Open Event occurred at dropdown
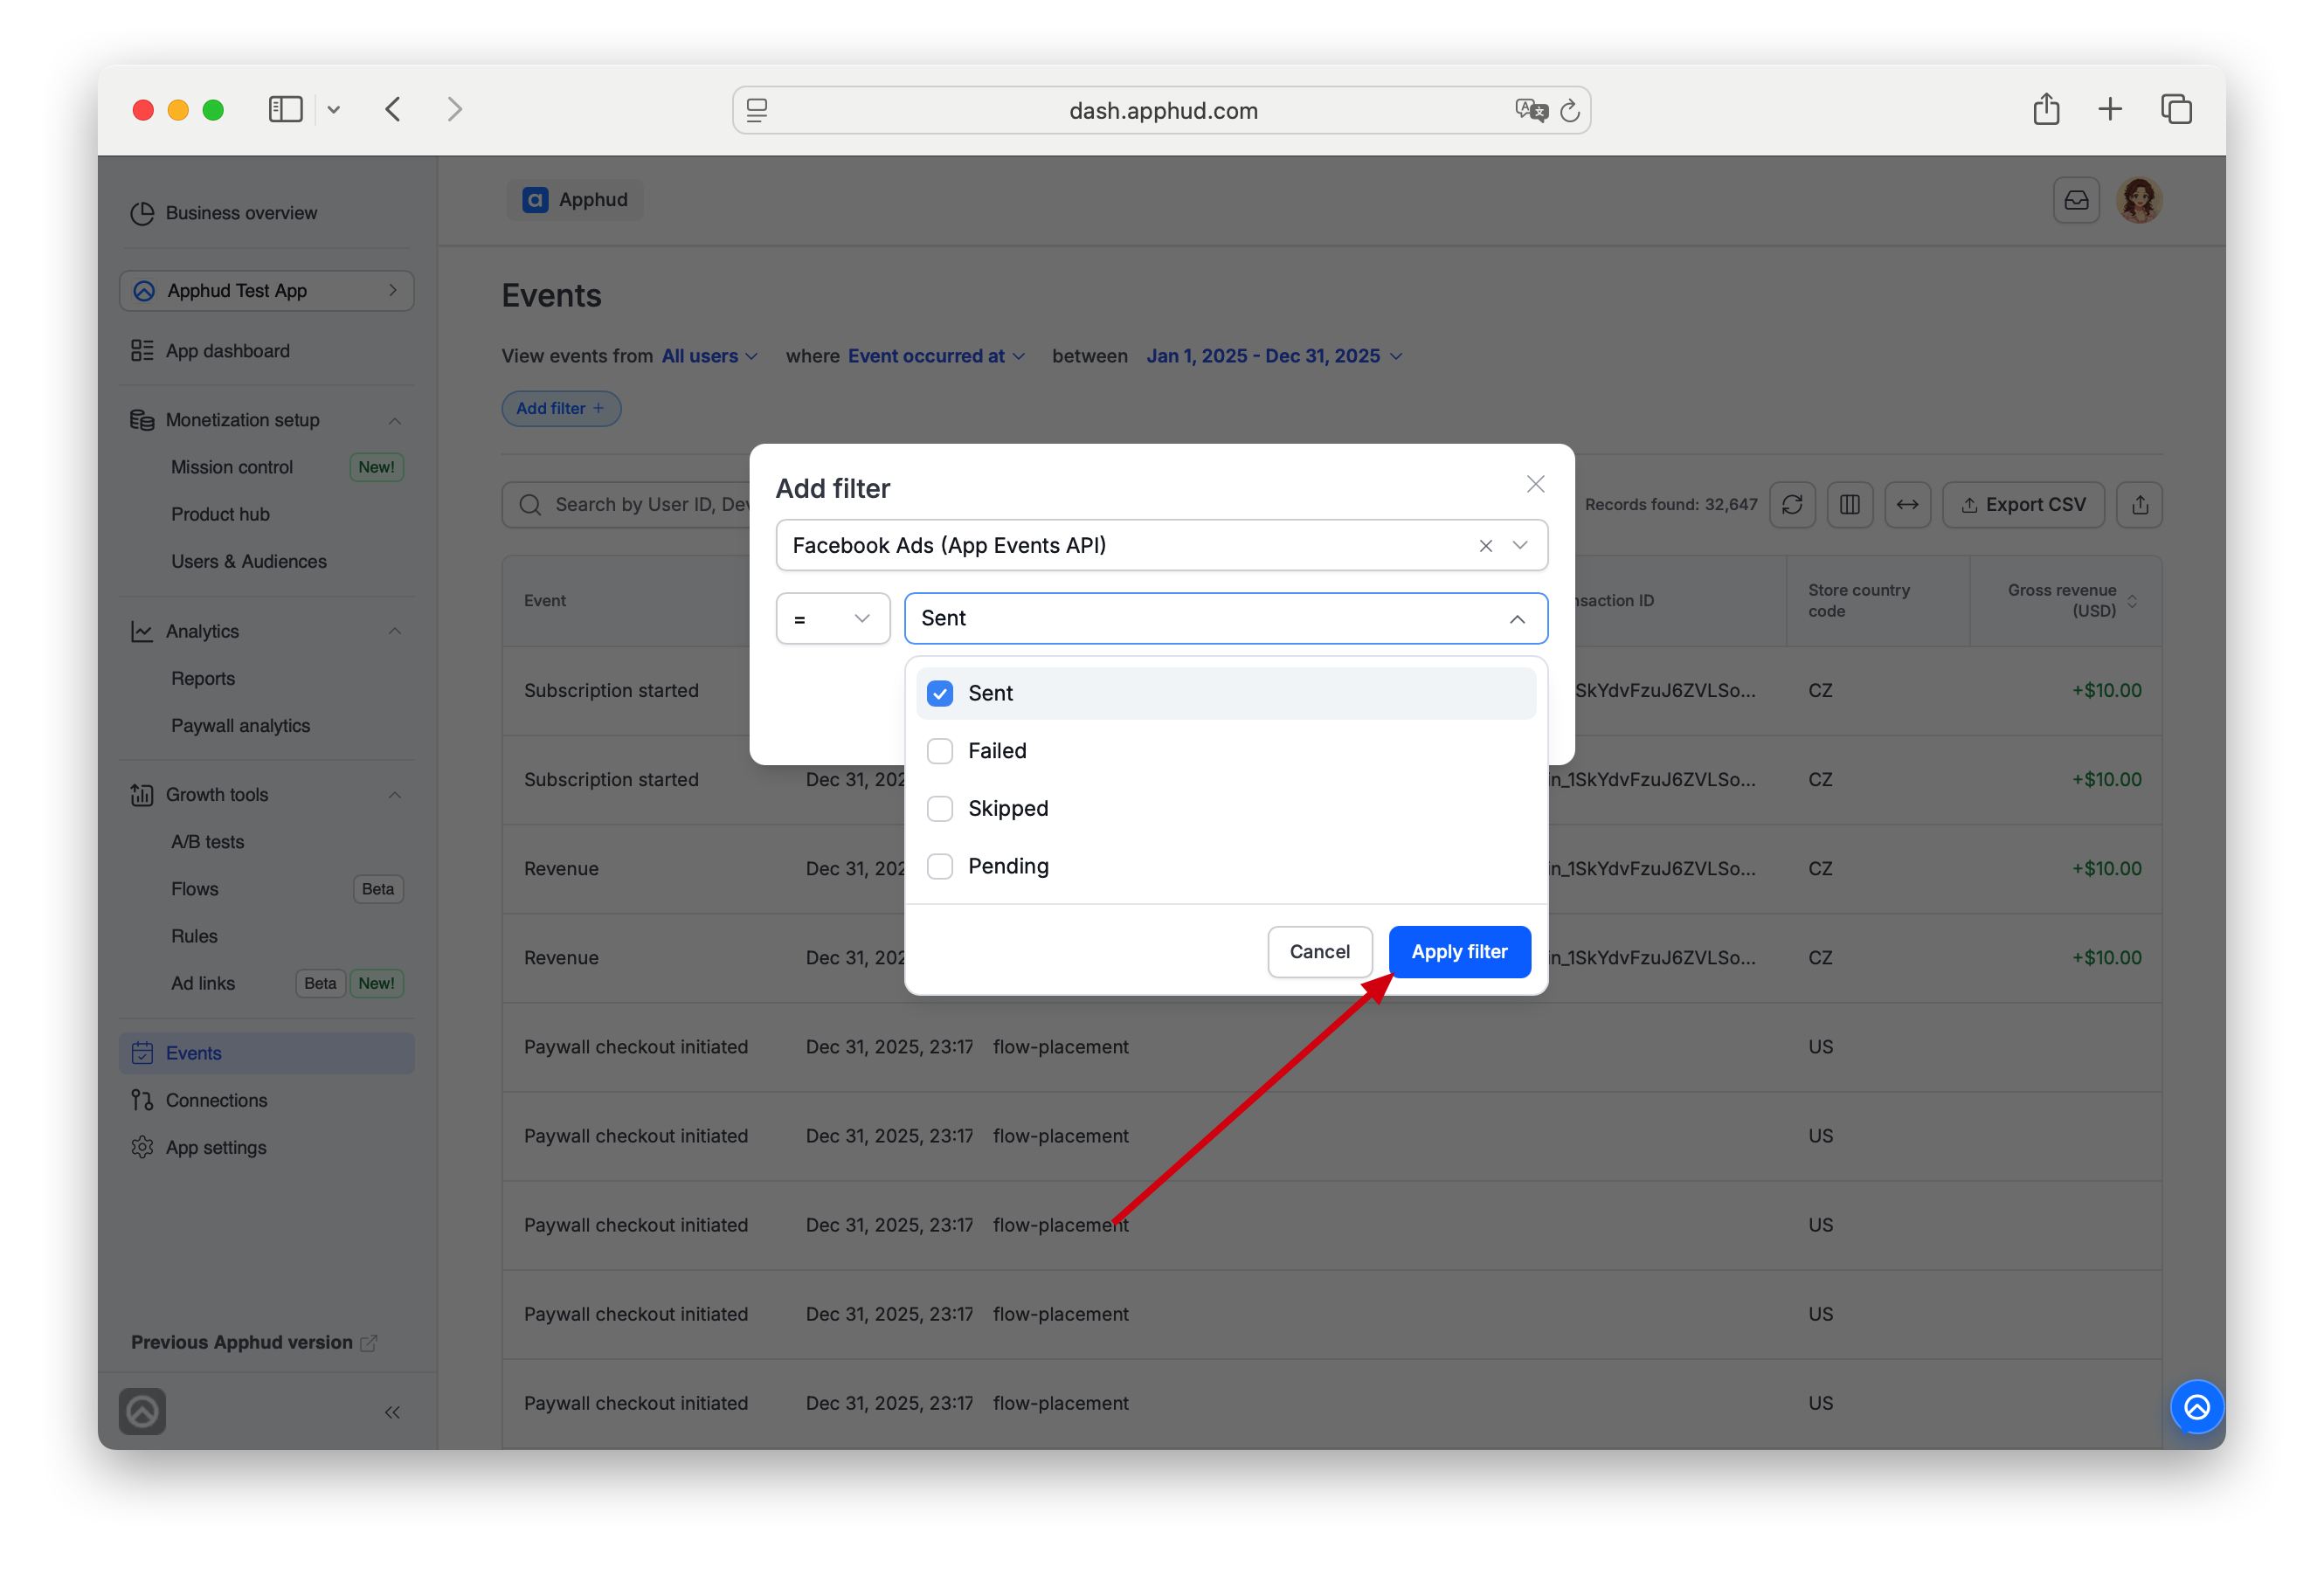The height and width of the screenshot is (1581, 2324). pyautogui.click(x=936, y=356)
